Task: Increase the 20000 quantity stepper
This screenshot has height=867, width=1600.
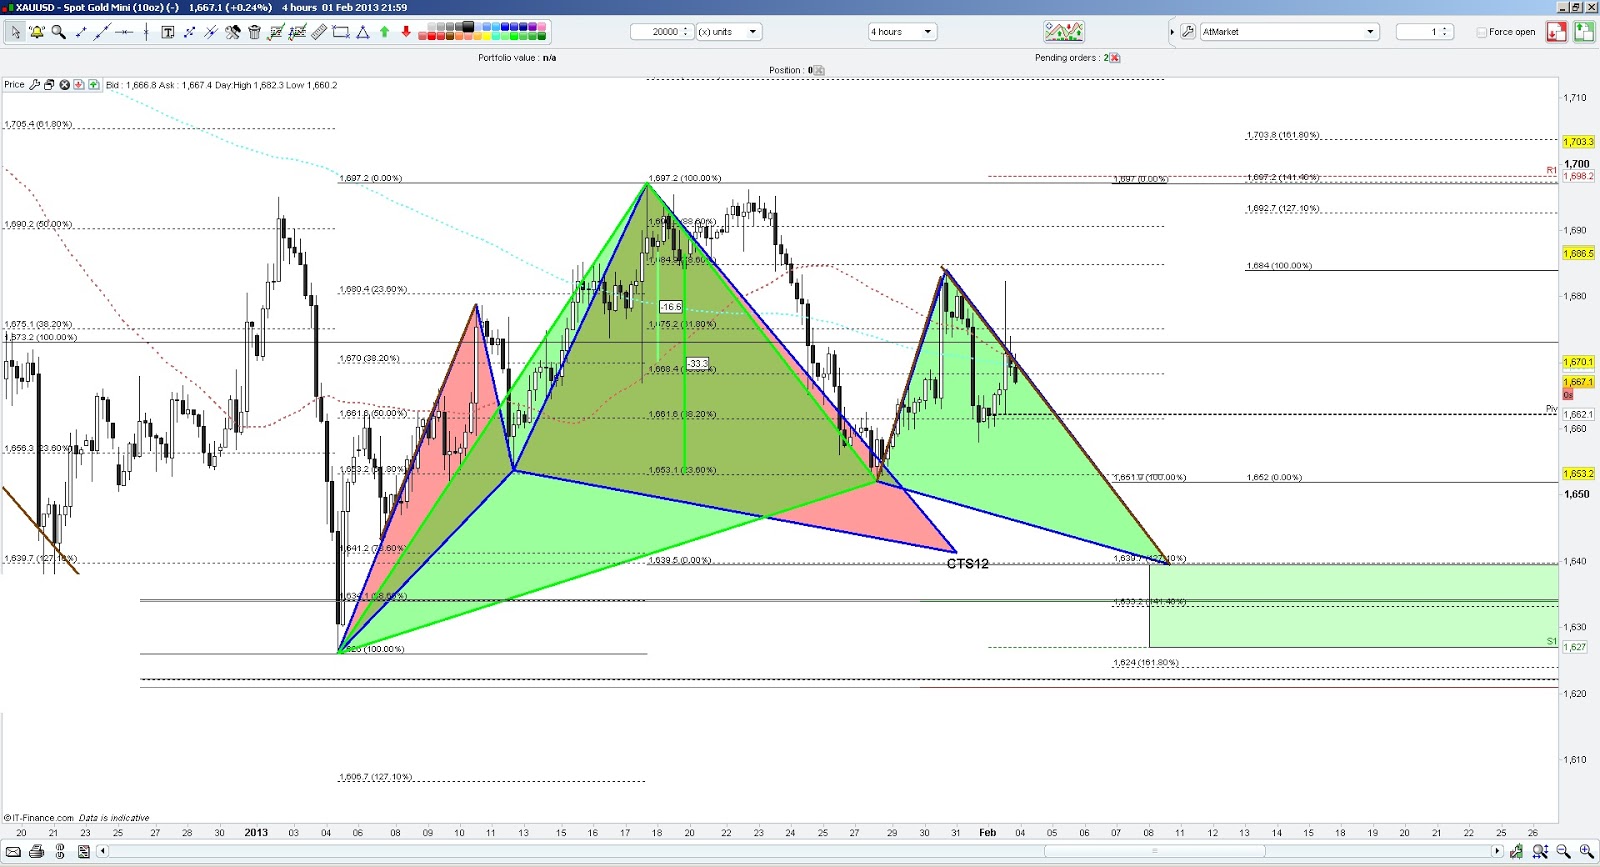Action: click(686, 29)
